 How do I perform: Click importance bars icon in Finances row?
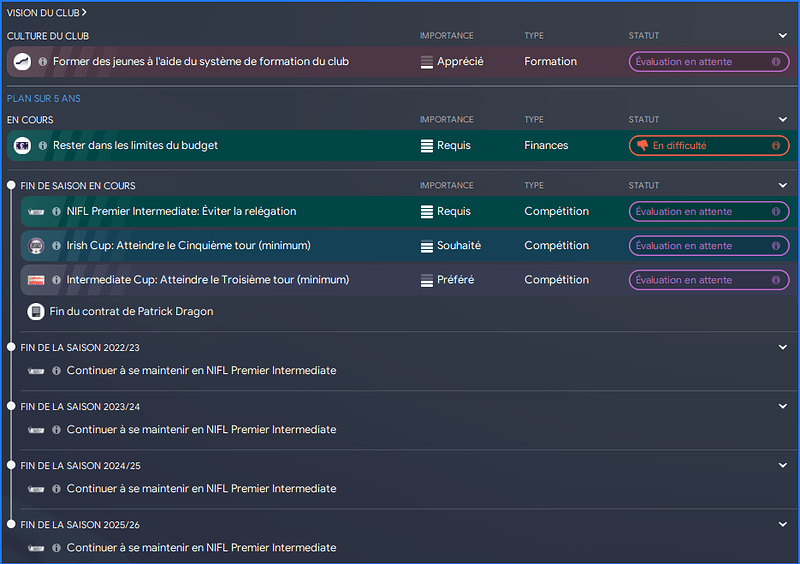click(427, 146)
